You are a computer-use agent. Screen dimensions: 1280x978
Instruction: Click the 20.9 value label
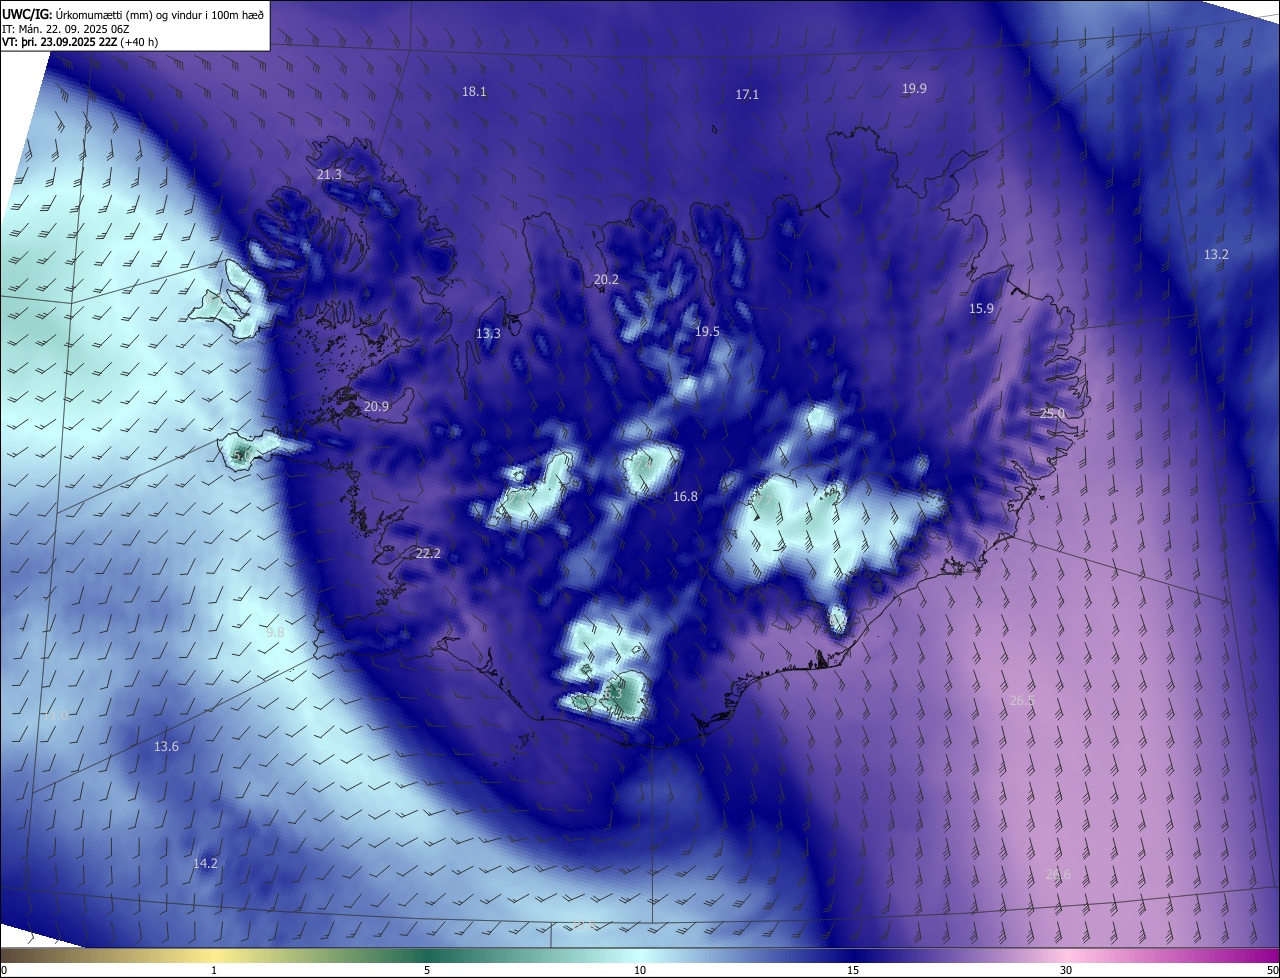[376, 407]
